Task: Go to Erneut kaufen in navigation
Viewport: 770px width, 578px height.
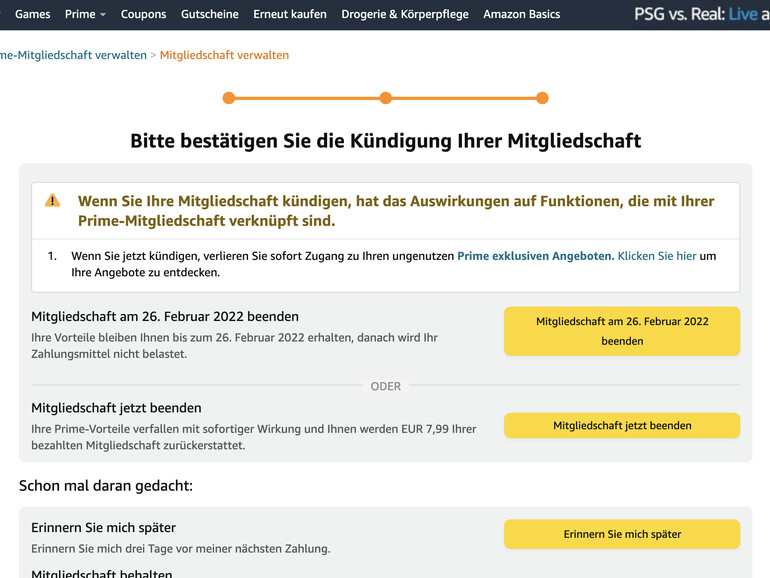Action: pos(290,14)
